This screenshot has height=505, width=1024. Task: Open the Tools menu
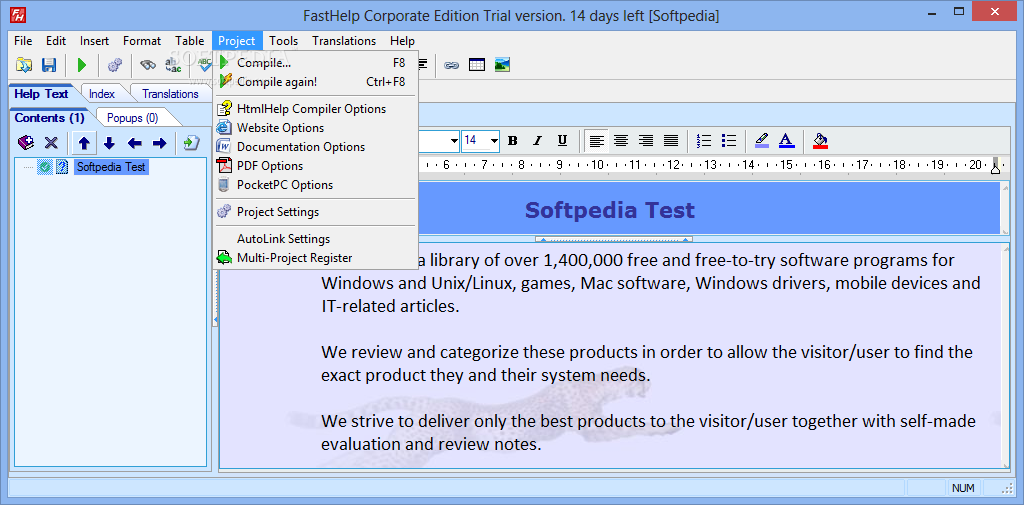283,41
